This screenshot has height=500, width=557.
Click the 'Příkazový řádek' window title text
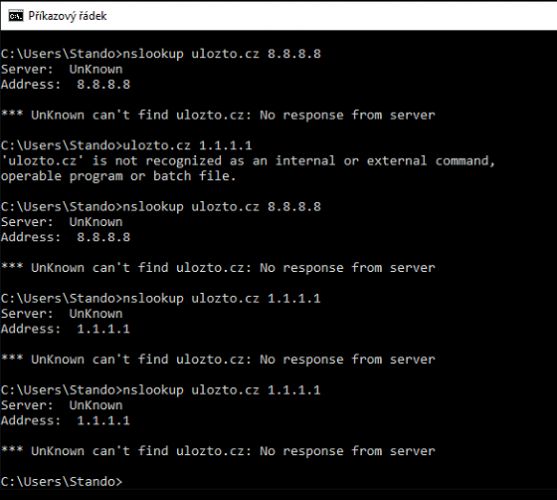coord(67,16)
